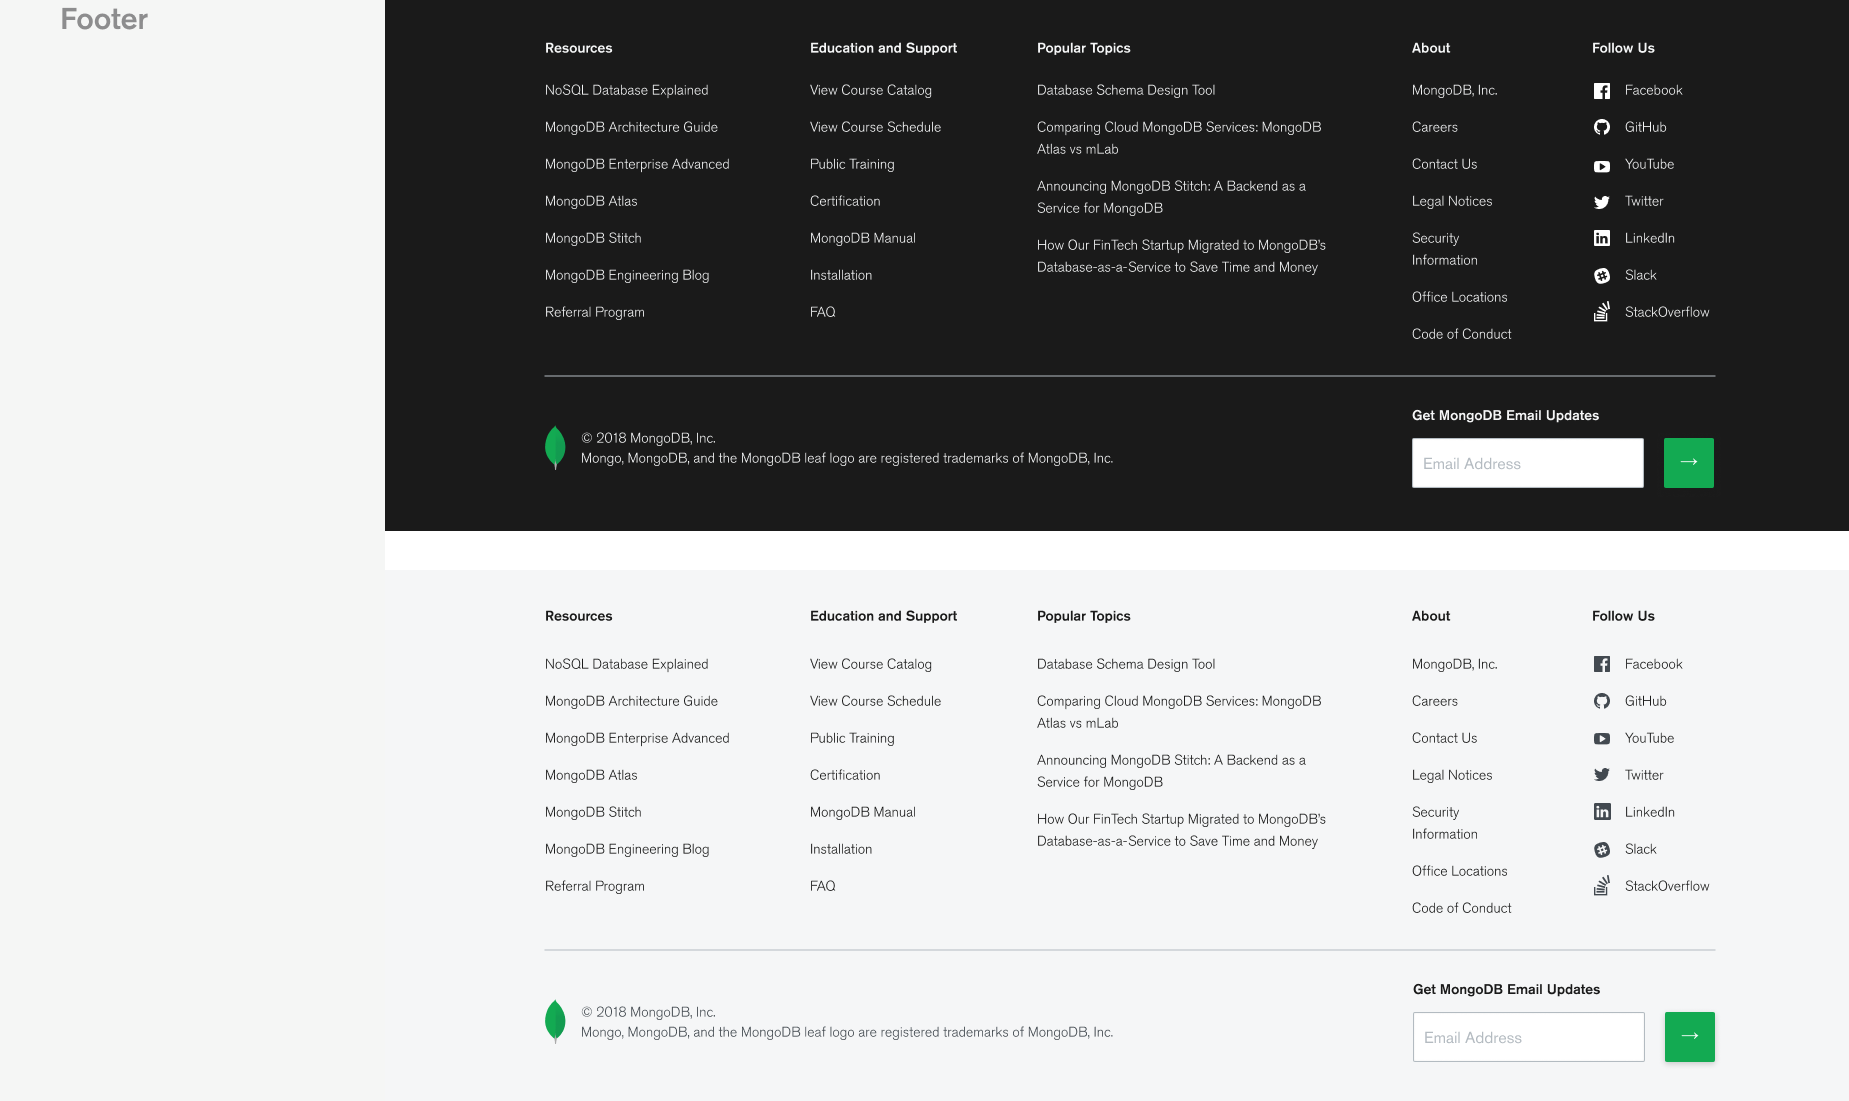Go to Careers link in light footer
Image resolution: width=1849 pixels, height=1101 pixels.
pos(1434,701)
